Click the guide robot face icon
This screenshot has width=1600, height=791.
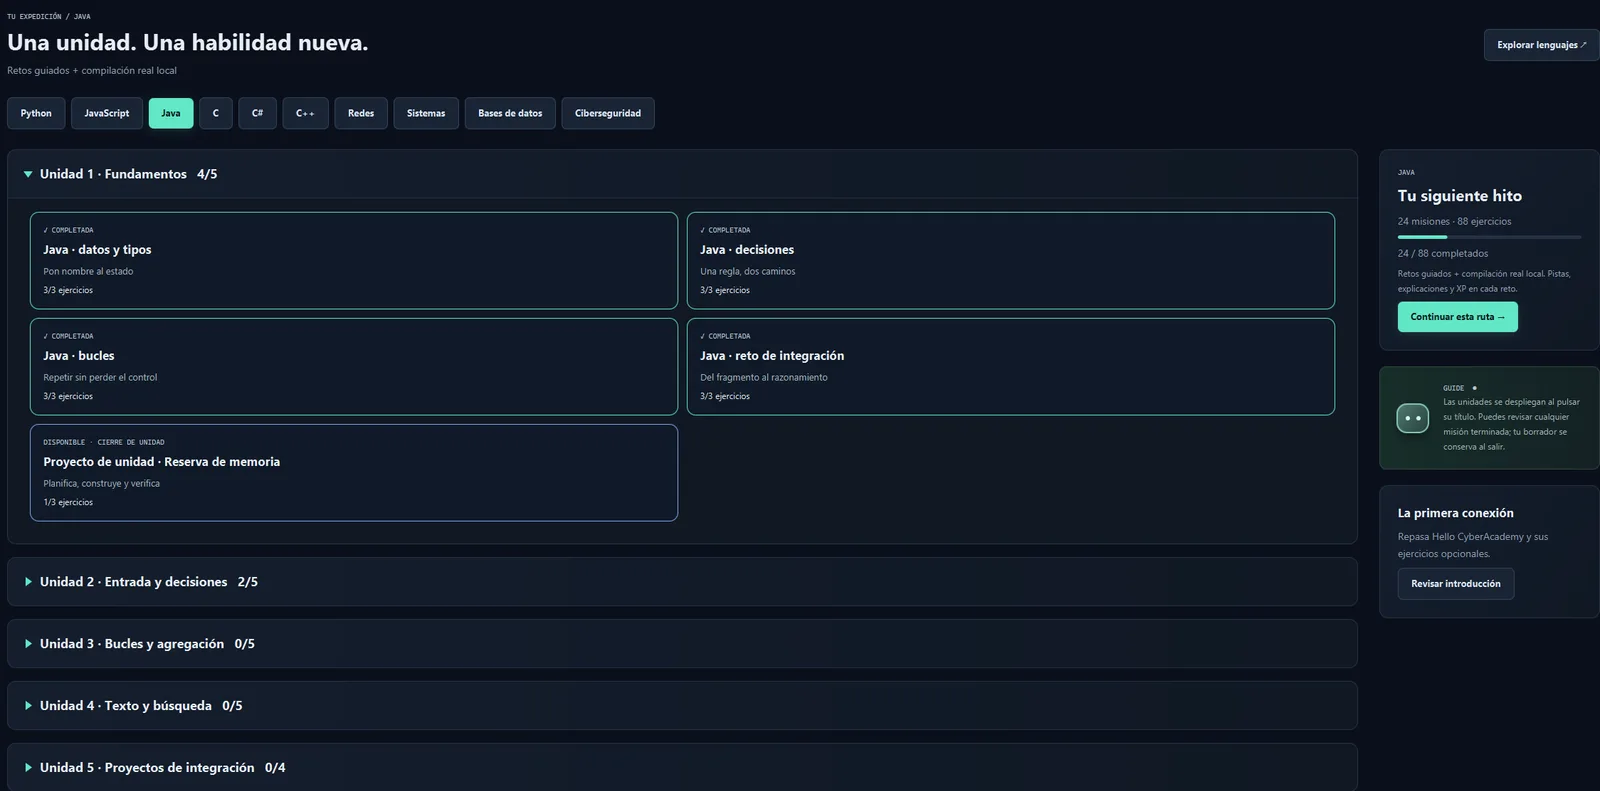click(1412, 418)
